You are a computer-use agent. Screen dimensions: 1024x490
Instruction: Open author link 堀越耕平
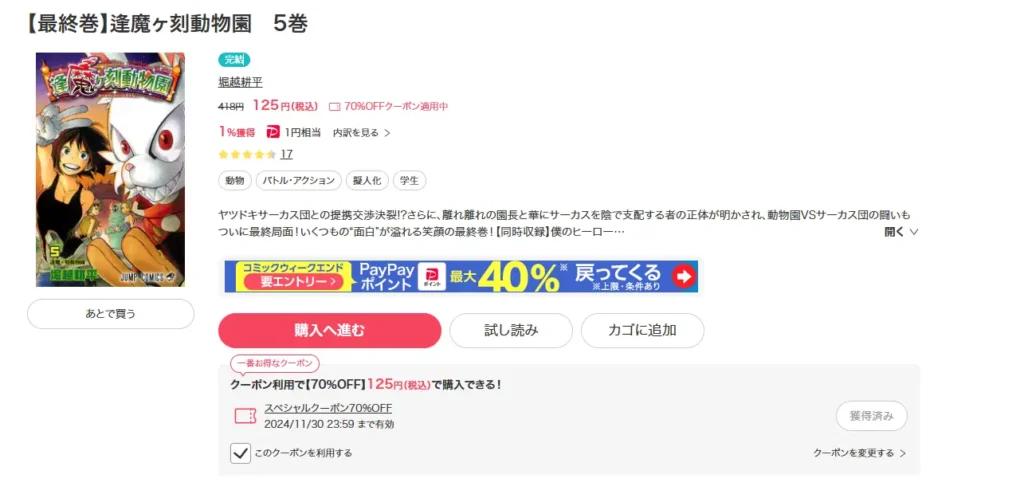pyautogui.click(x=240, y=83)
